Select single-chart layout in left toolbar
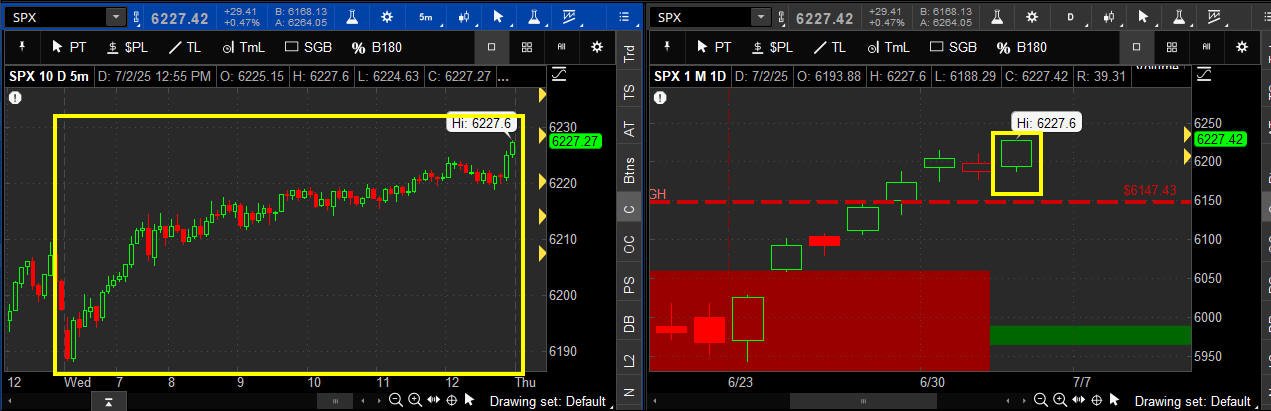 click(x=491, y=47)
